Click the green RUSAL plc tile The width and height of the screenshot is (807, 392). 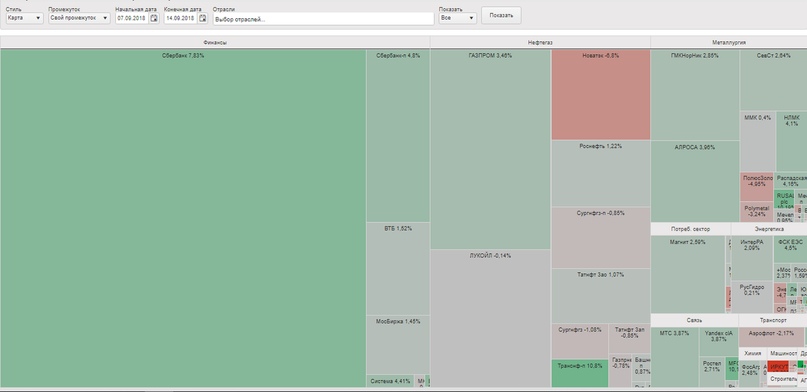tap(784, 199)
